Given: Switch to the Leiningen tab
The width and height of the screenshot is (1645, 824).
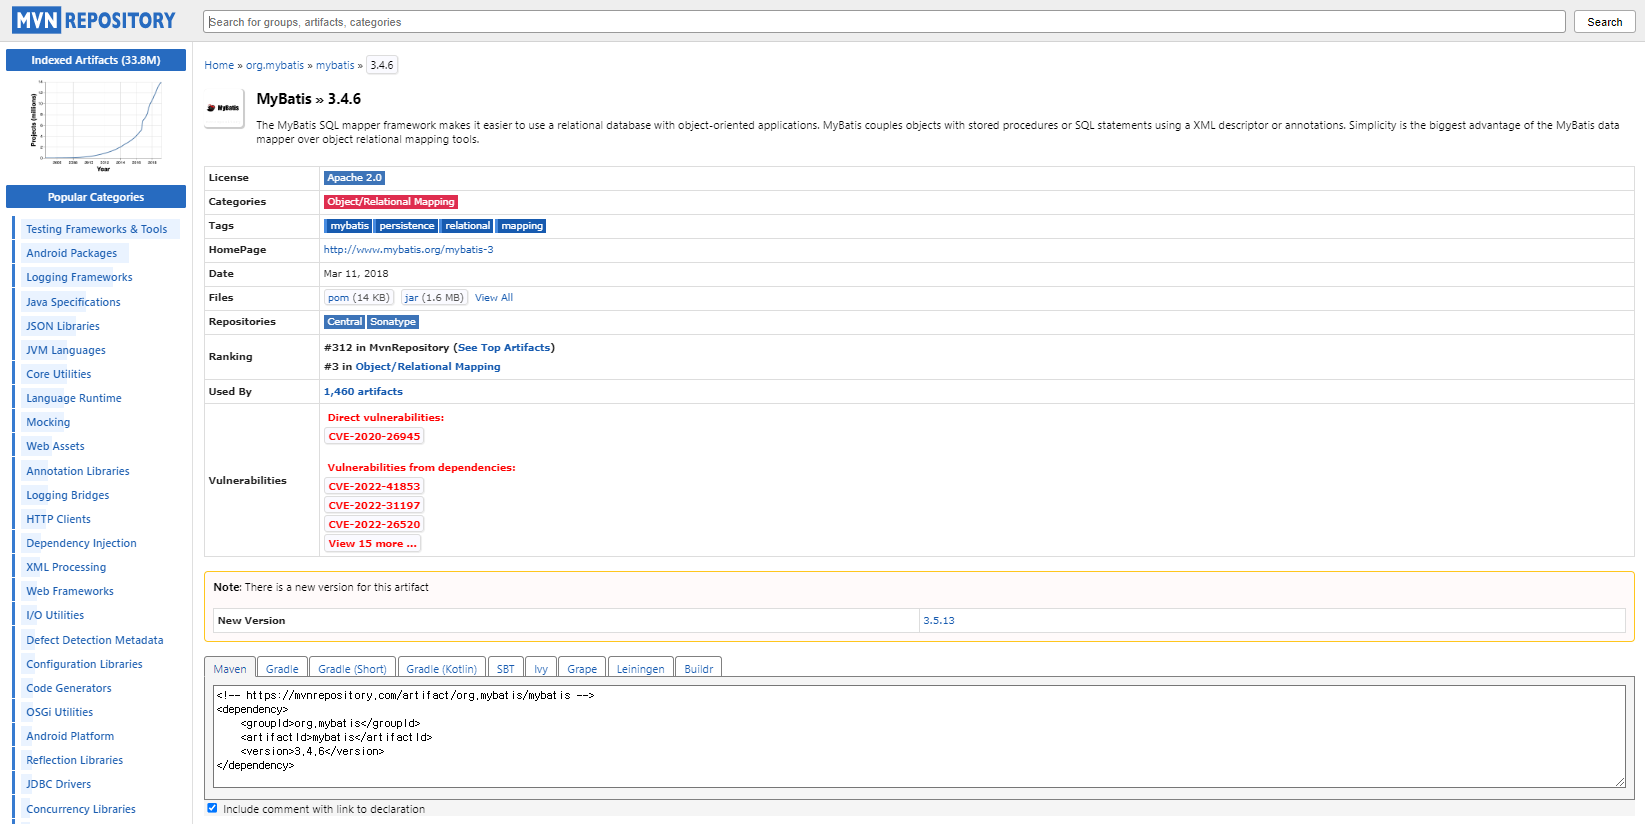Looking at the screenshot, I should click(x=640, y=669).
